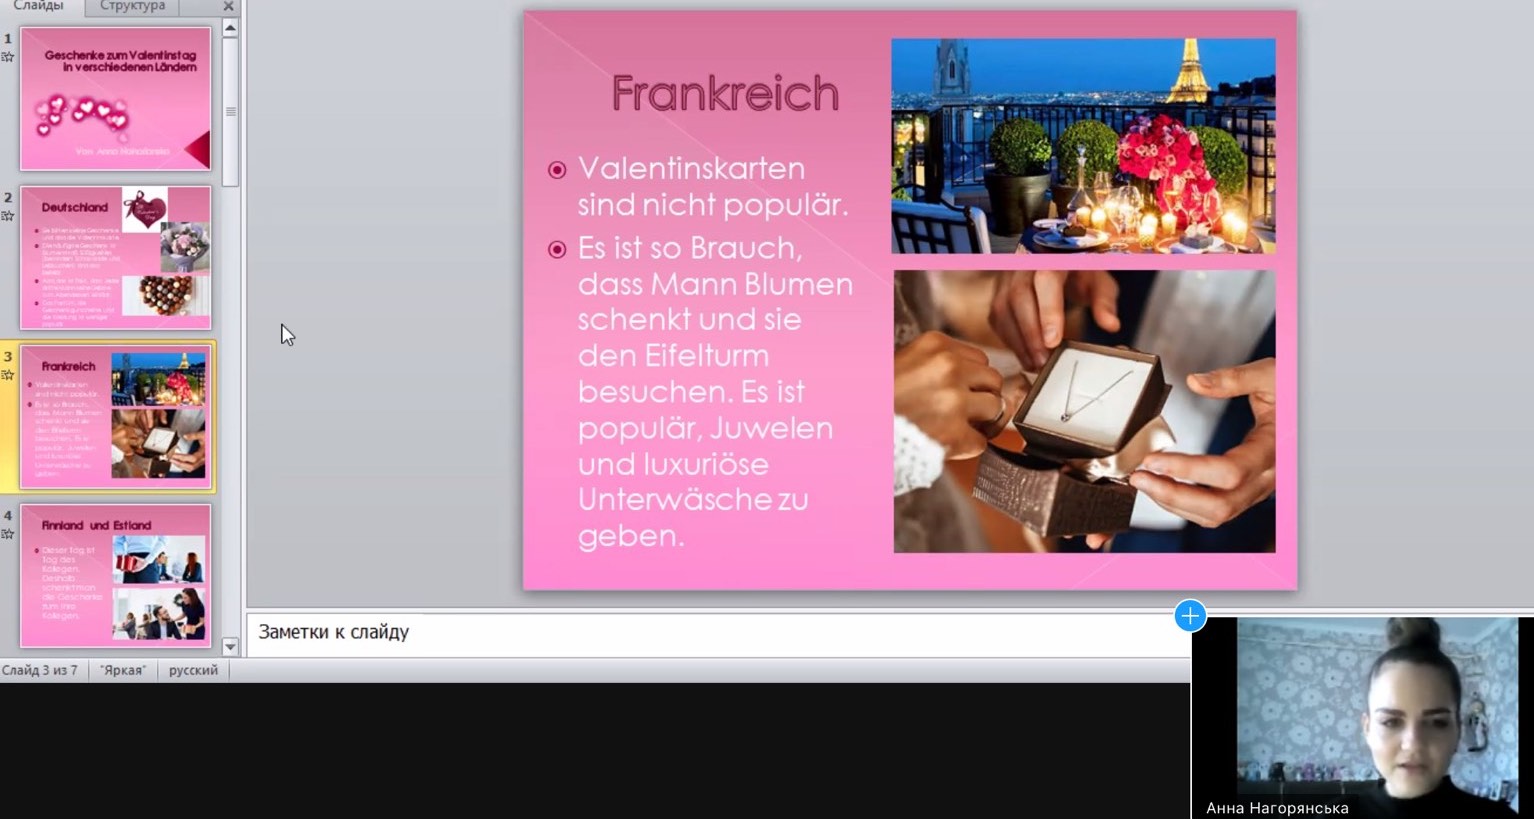Viewport: 1534px width, 819px height.
Task: Open the Структура tab
Action: pos(132,6)
